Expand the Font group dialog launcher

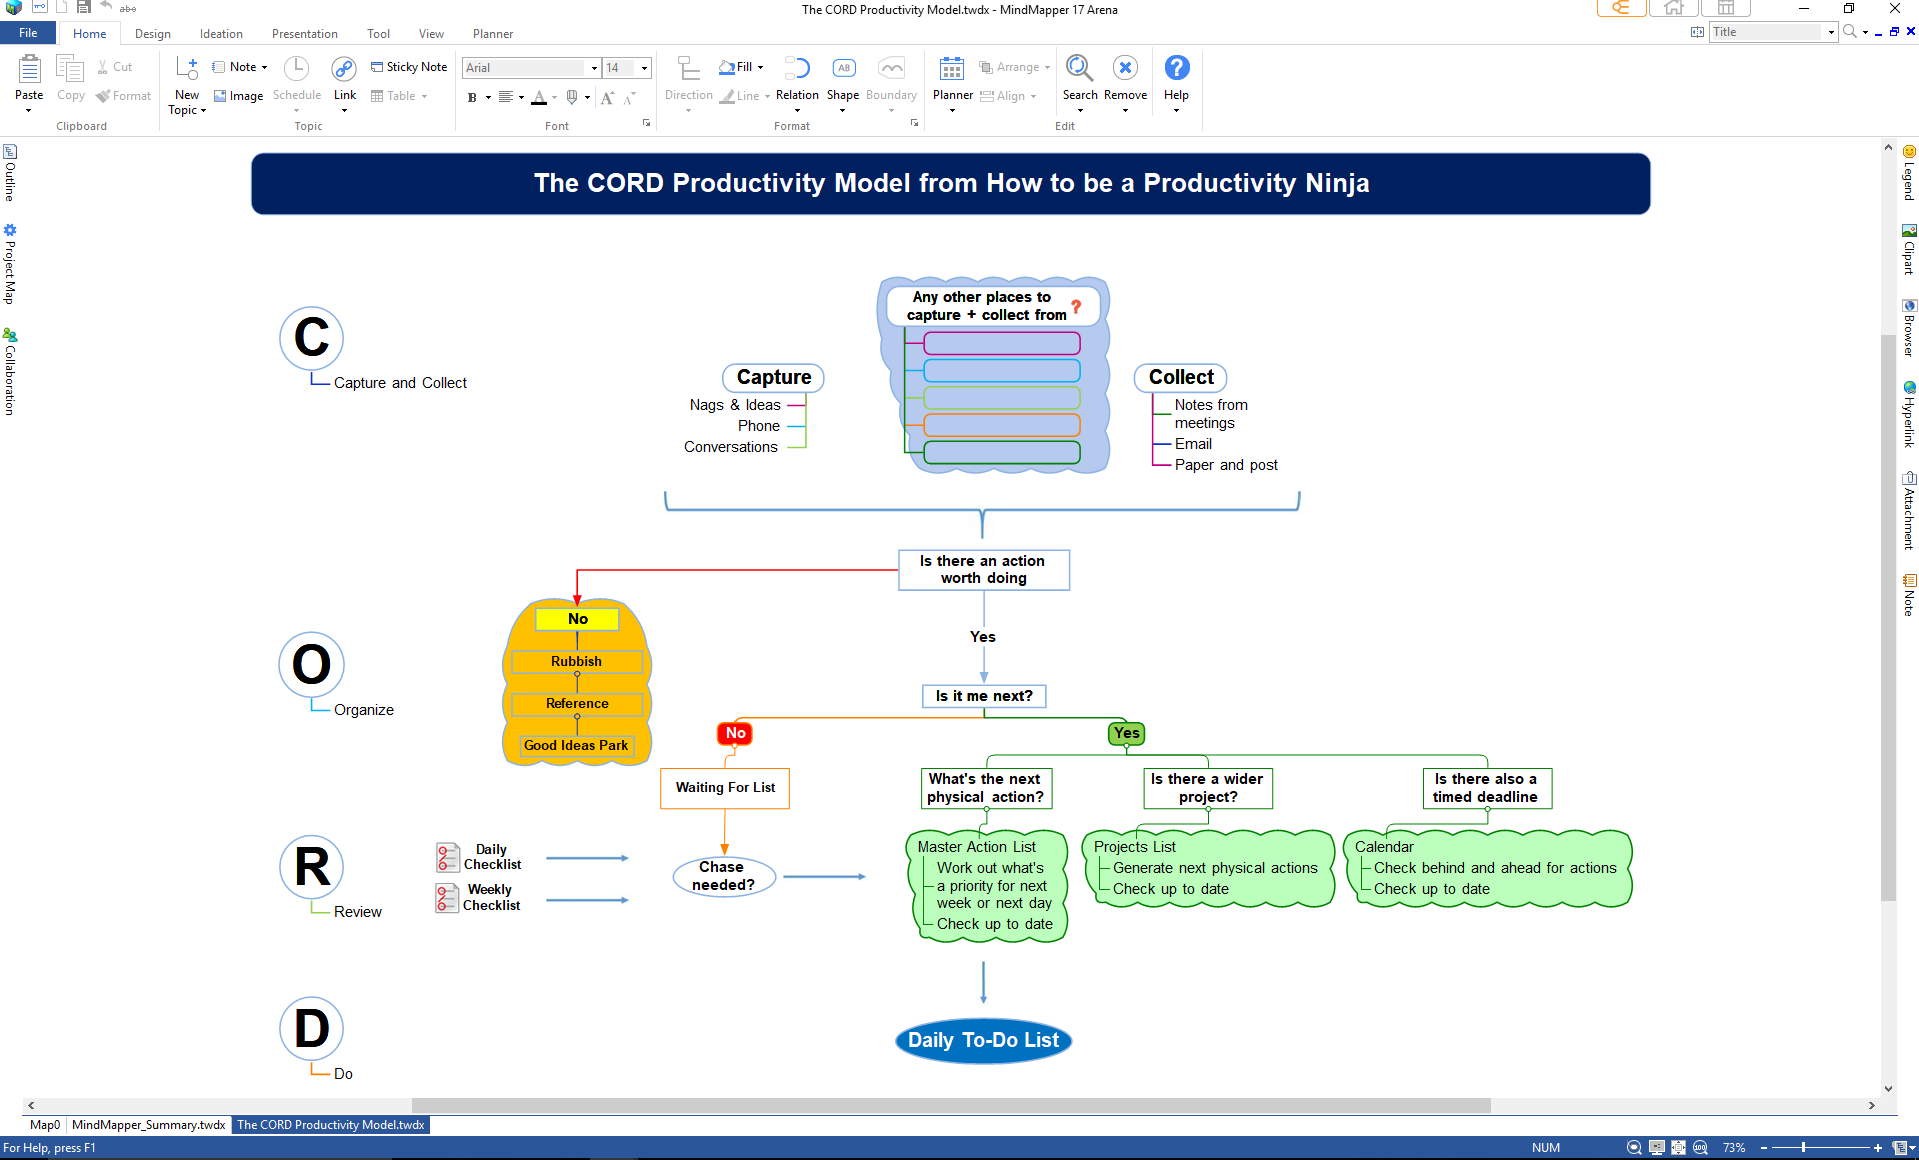[646, 123]
